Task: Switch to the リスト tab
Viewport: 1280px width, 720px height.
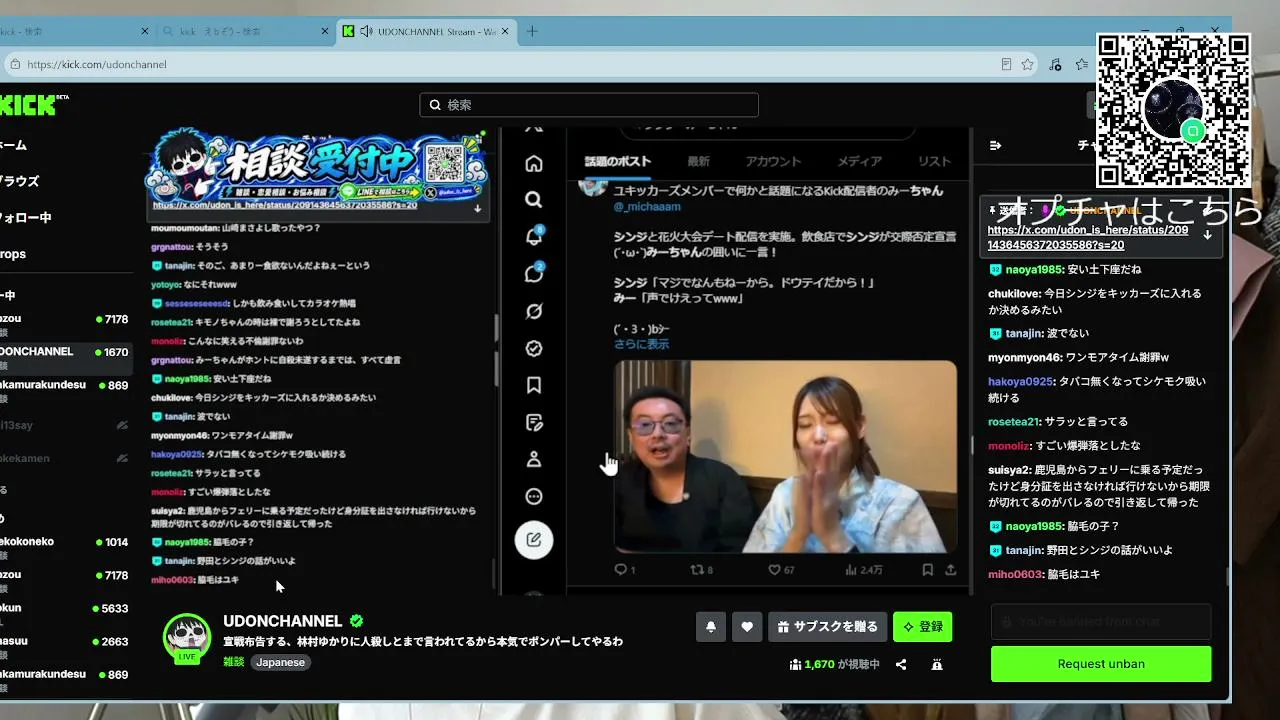Action: point(934,161)
